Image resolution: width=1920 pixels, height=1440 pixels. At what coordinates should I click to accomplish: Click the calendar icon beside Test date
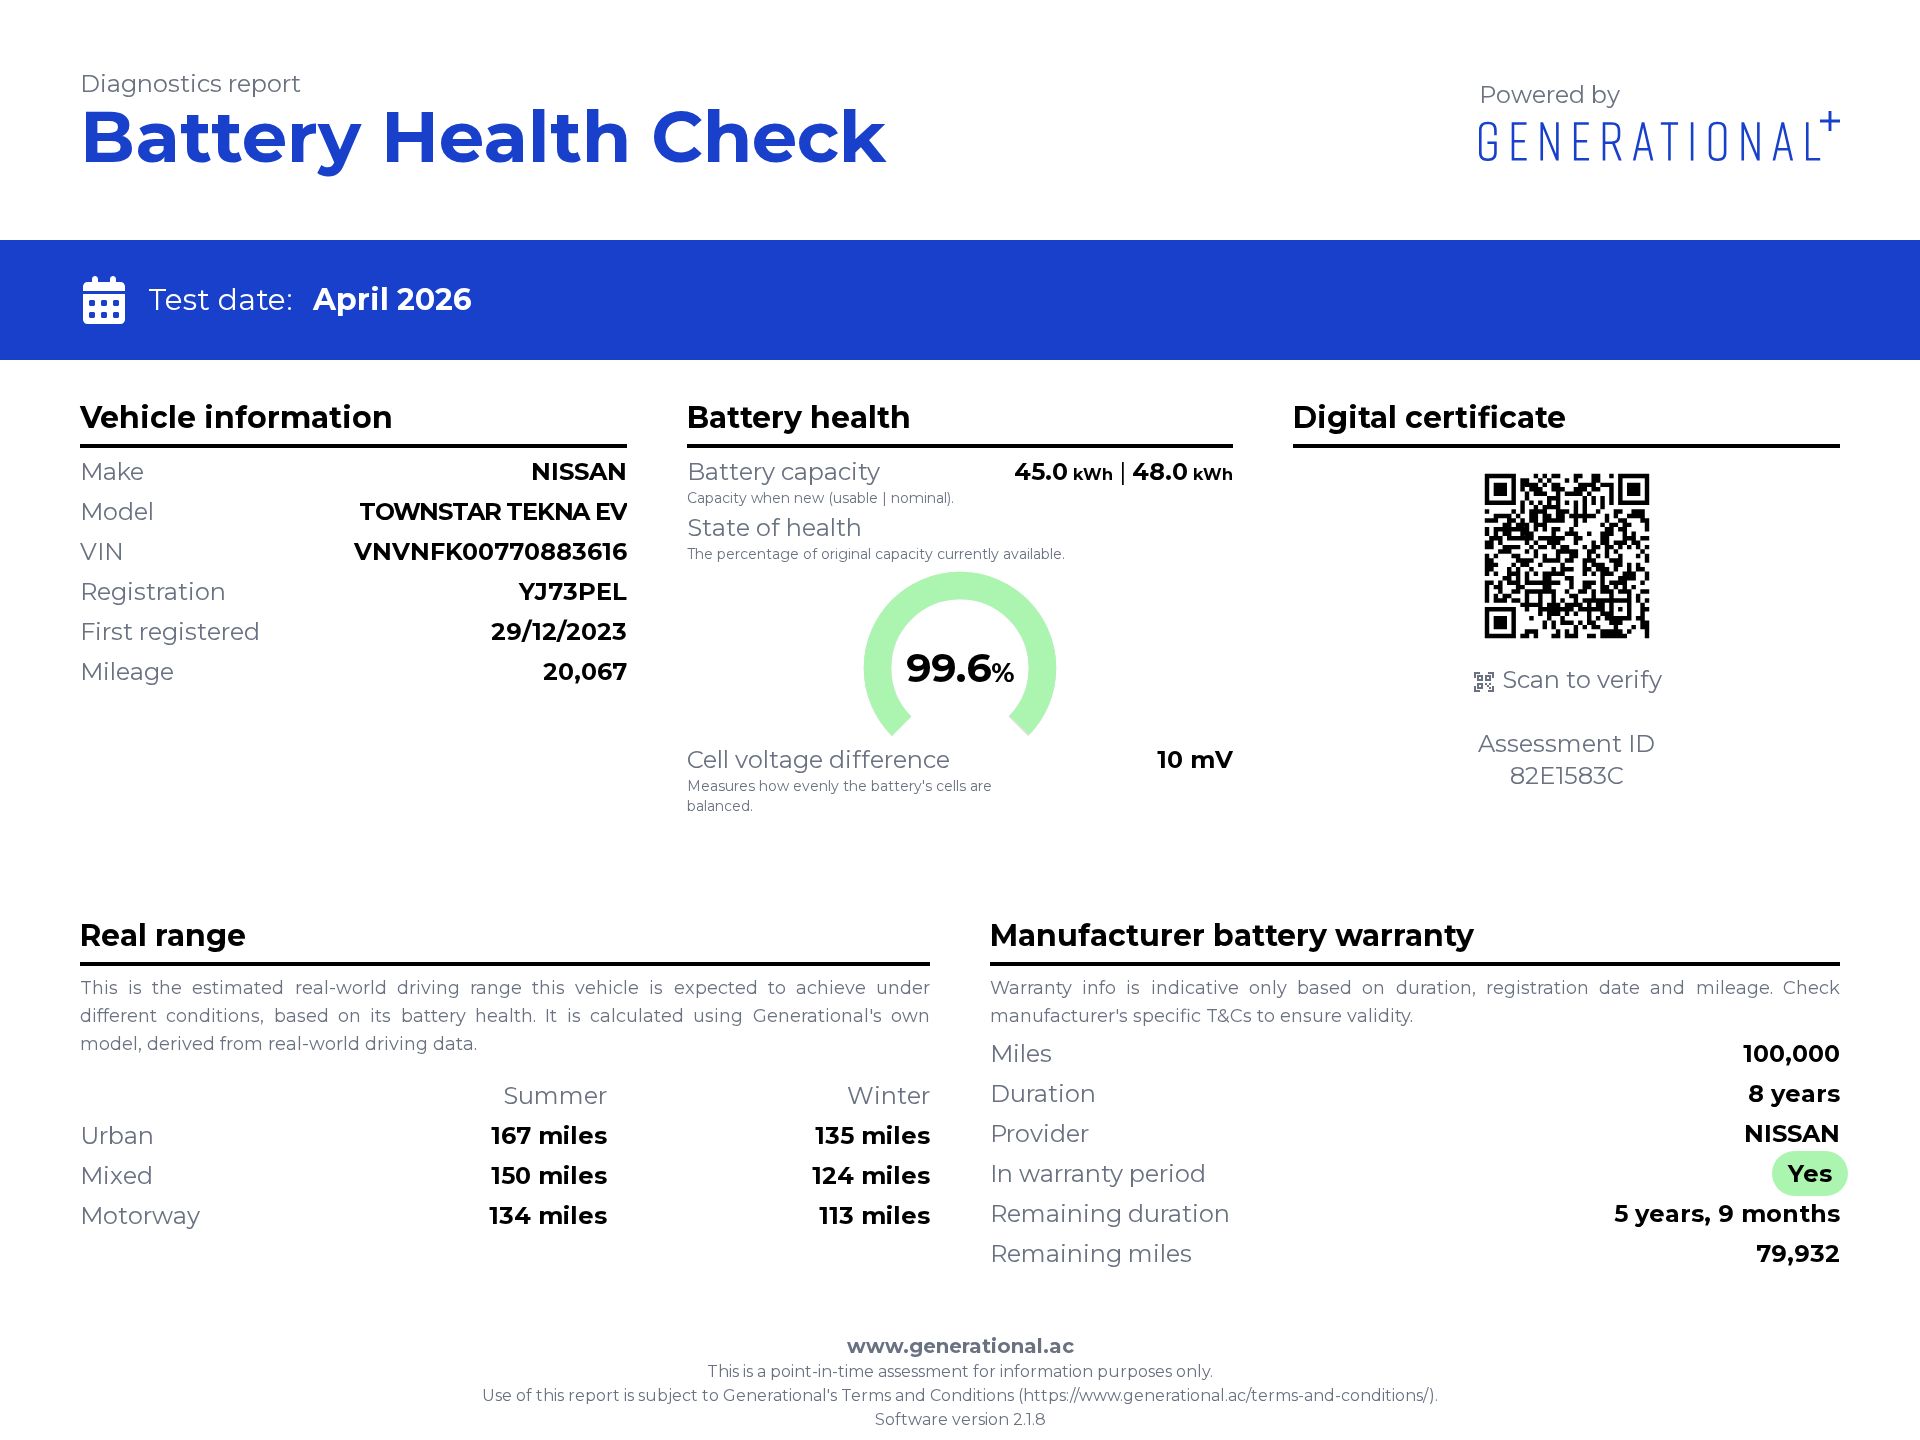coord(103,298)
